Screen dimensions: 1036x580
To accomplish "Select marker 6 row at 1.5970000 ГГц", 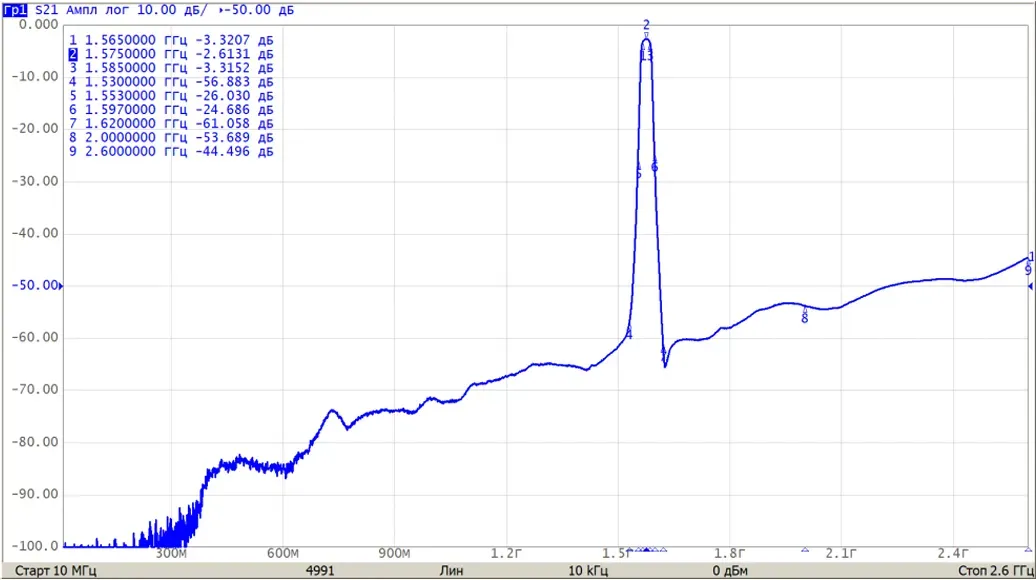I will (171, 110).
